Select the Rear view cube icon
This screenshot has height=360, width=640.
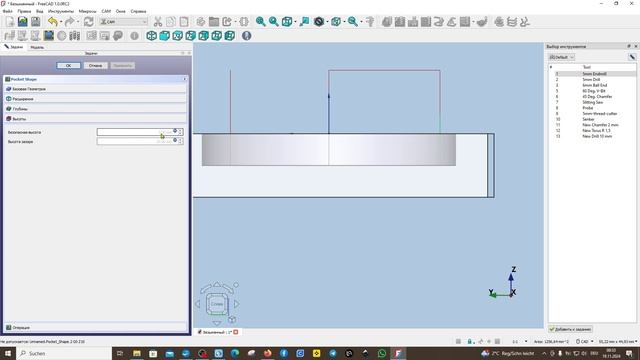204,36
